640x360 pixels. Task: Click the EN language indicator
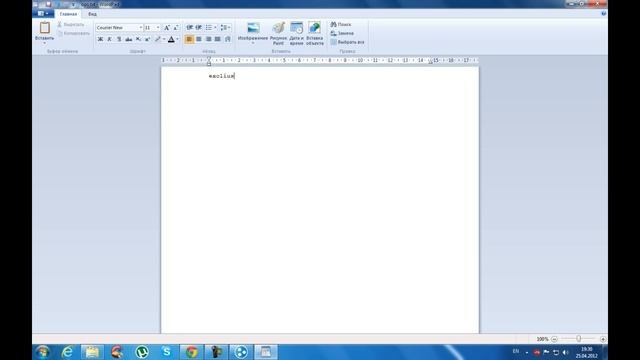(516, 351)
